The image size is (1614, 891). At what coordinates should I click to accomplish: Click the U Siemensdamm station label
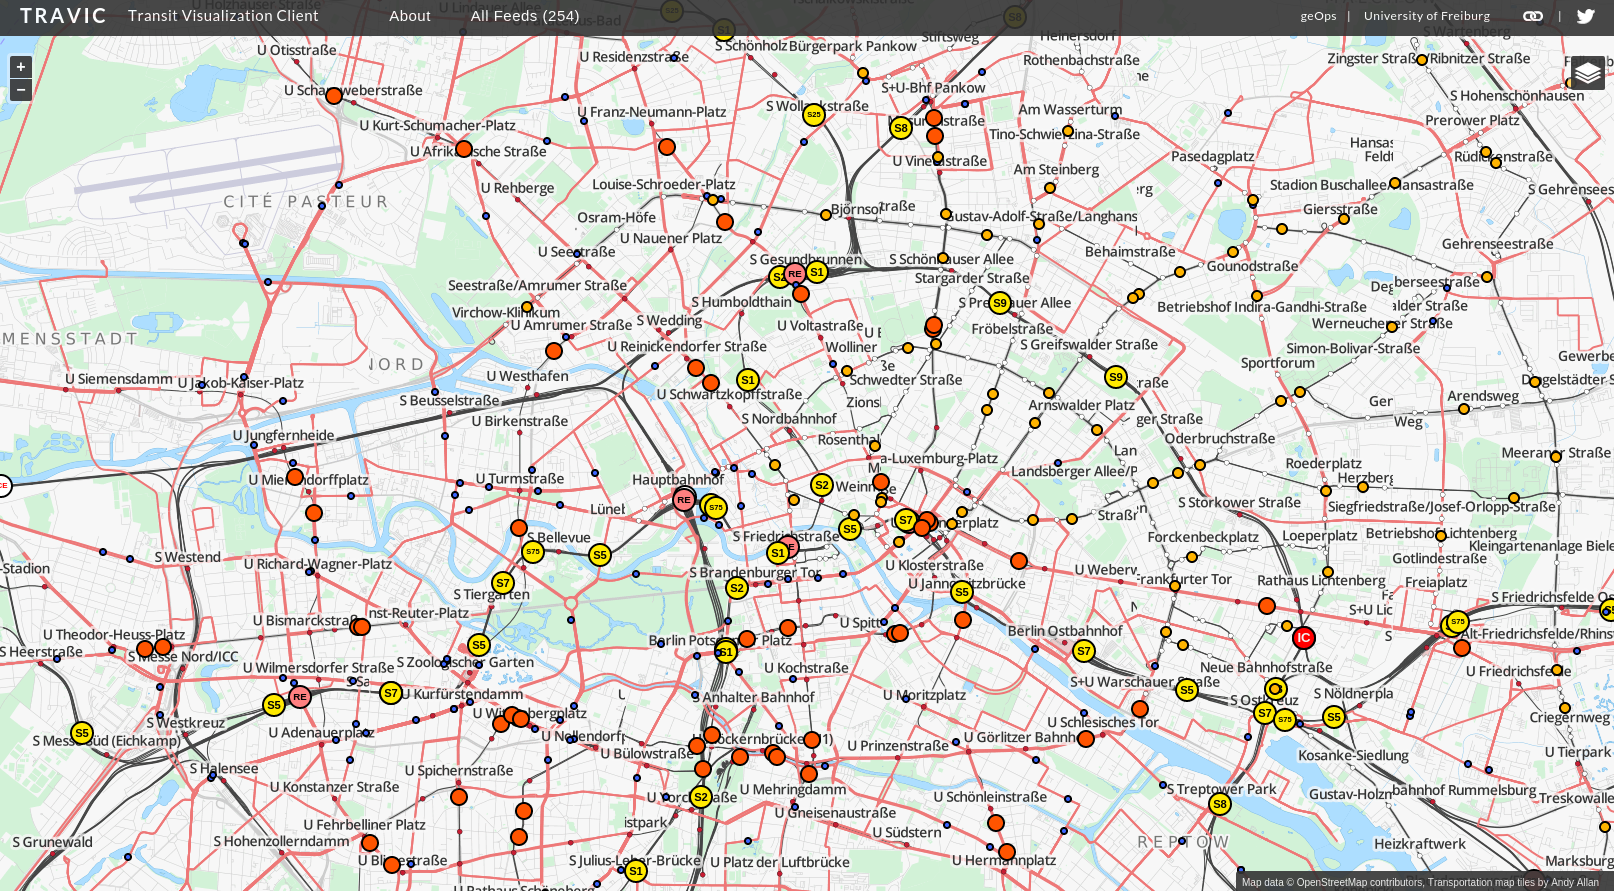(119, 379)
